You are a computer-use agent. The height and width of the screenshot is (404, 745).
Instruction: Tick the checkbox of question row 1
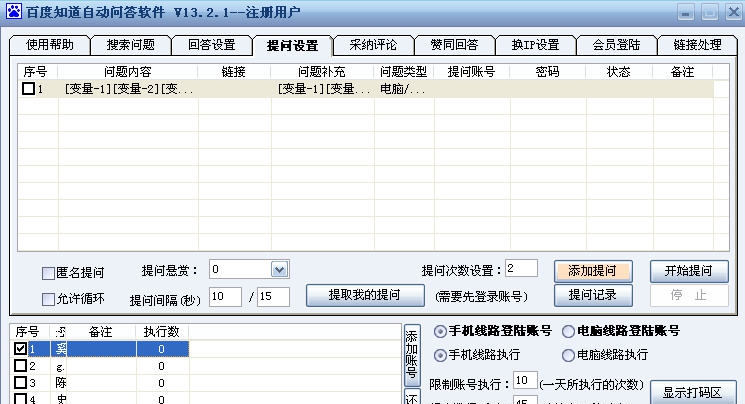pyautogui.click(x=29, y=88)
